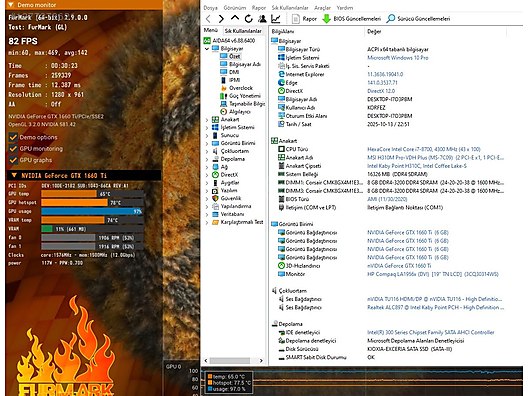
Task: Click the refresh icon in AIDA64 toolbar
Action: 249,19
